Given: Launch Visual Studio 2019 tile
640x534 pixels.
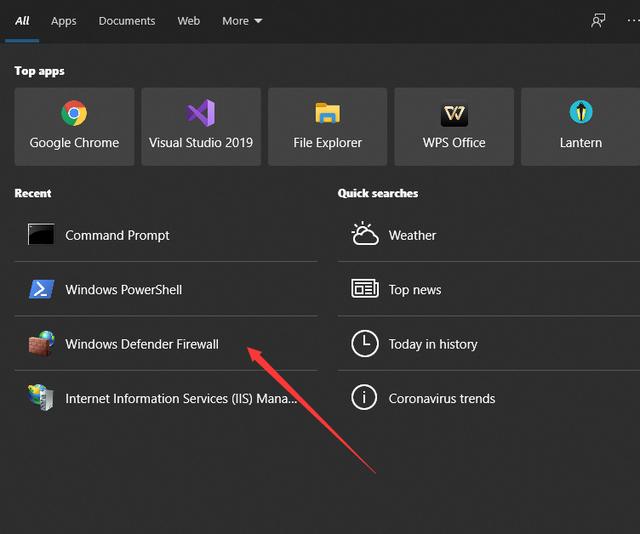Looking at the screenshot, I should click(201, 126).
